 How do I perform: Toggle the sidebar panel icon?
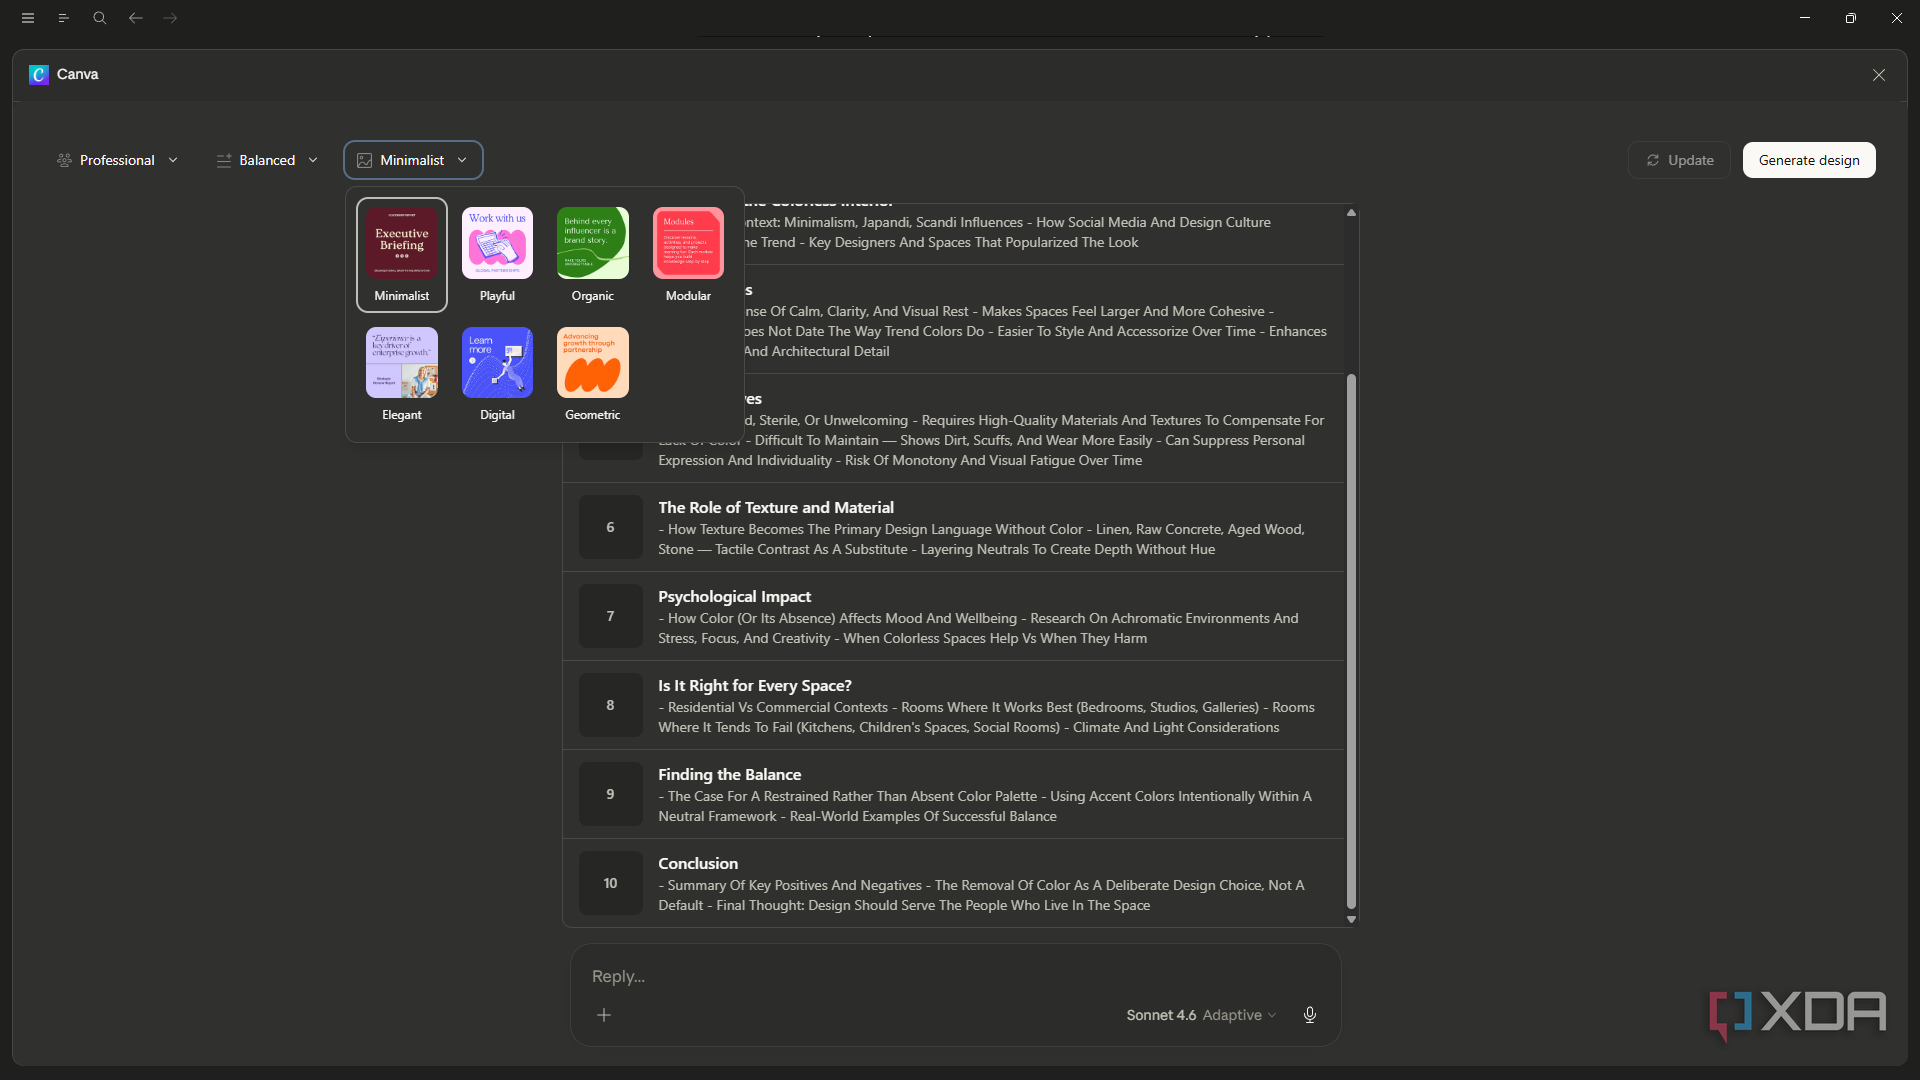(64, 18)
